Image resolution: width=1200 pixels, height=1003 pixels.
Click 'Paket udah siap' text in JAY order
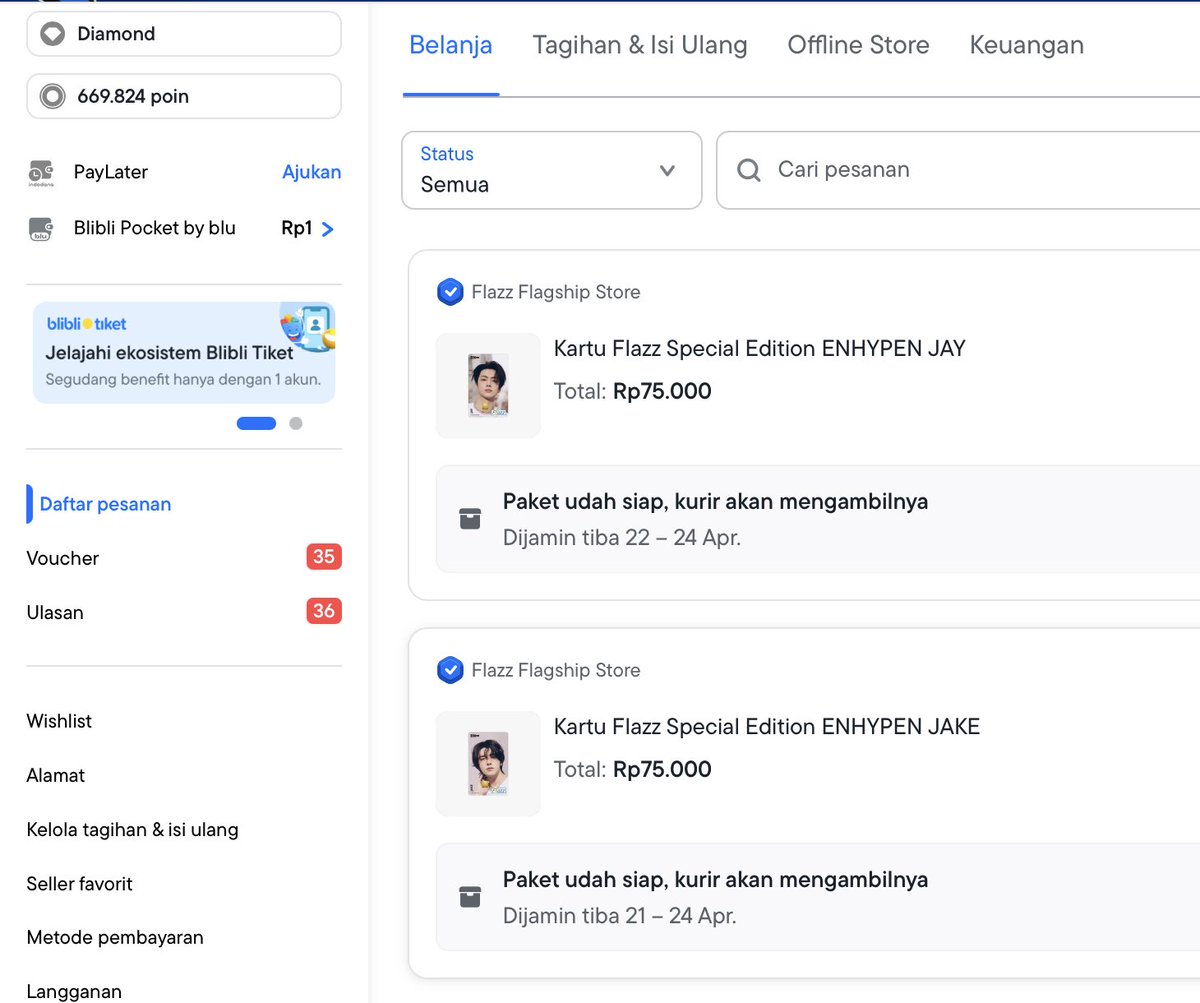click(x=716, y=501)
